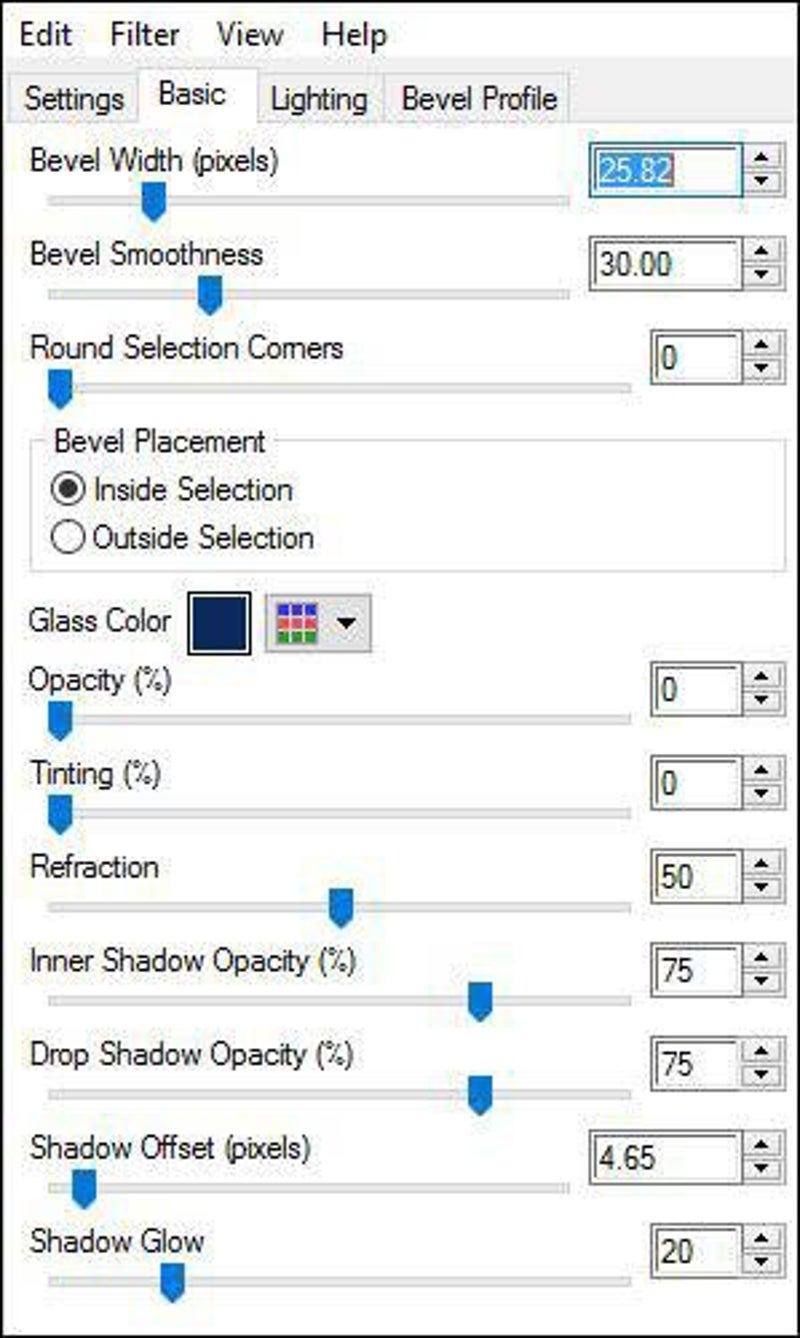The width and height of the screenshot is (800, 1338).
Task: Click the Bevel Width input field
Action: click(x=664, y=171)
